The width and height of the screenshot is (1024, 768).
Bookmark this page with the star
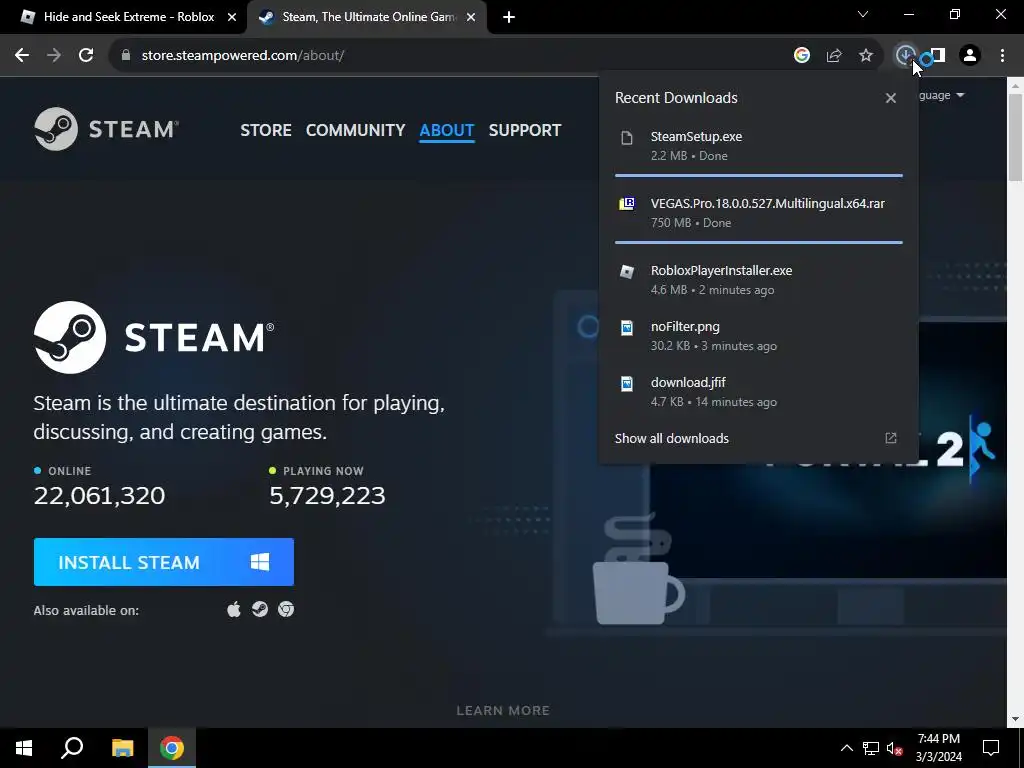866,56
